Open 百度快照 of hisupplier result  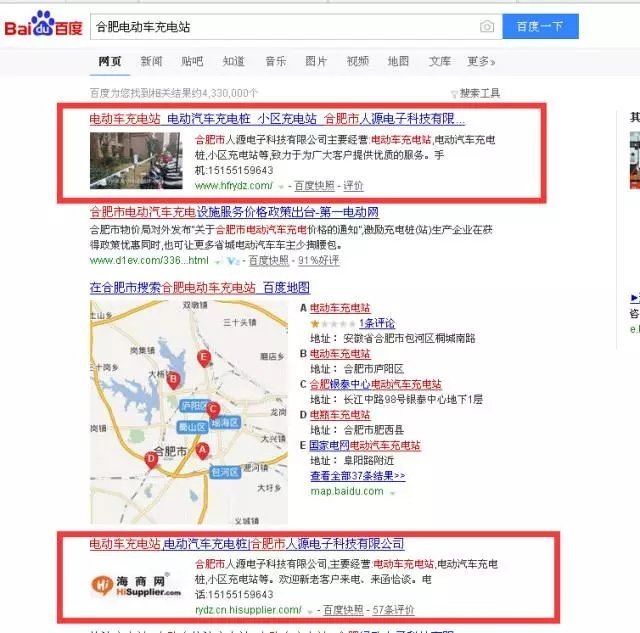tap(343, 610)
